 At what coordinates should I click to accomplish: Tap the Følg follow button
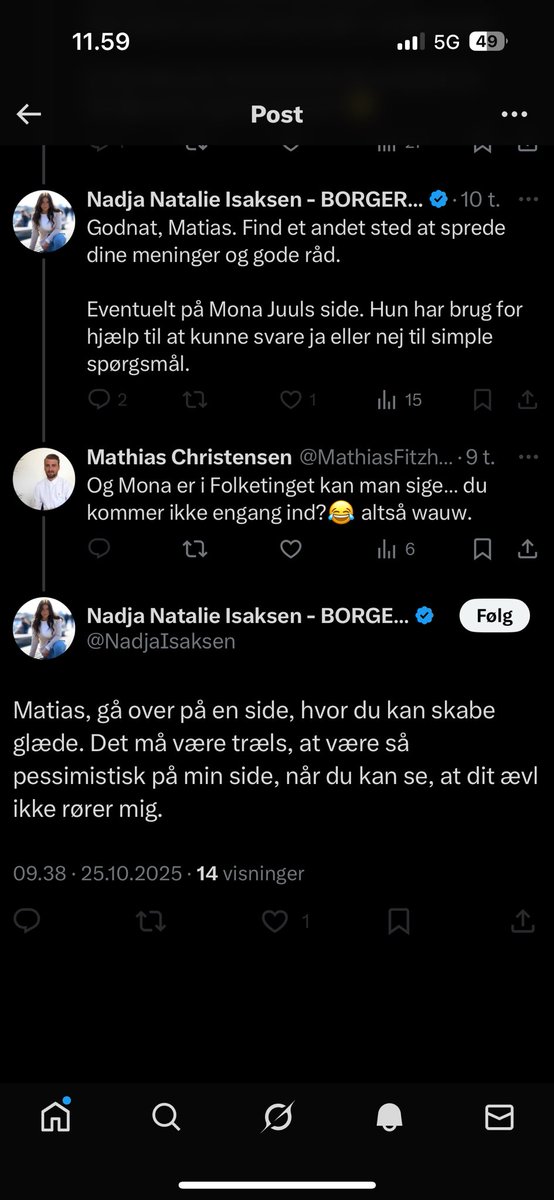[x=493, y=617]
